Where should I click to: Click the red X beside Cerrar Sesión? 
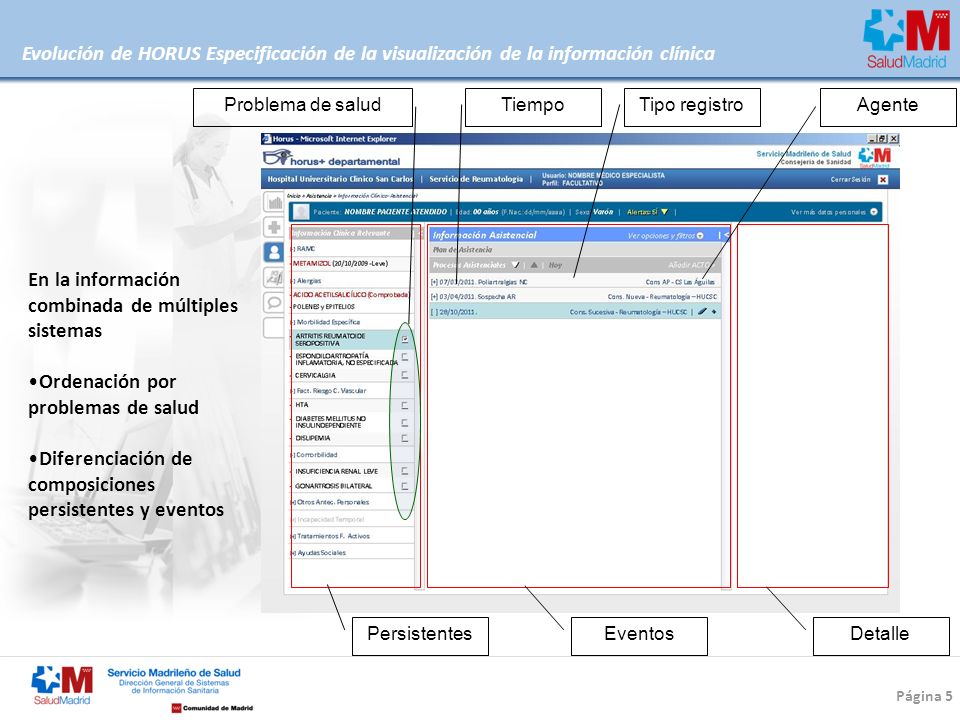point(883,179)
